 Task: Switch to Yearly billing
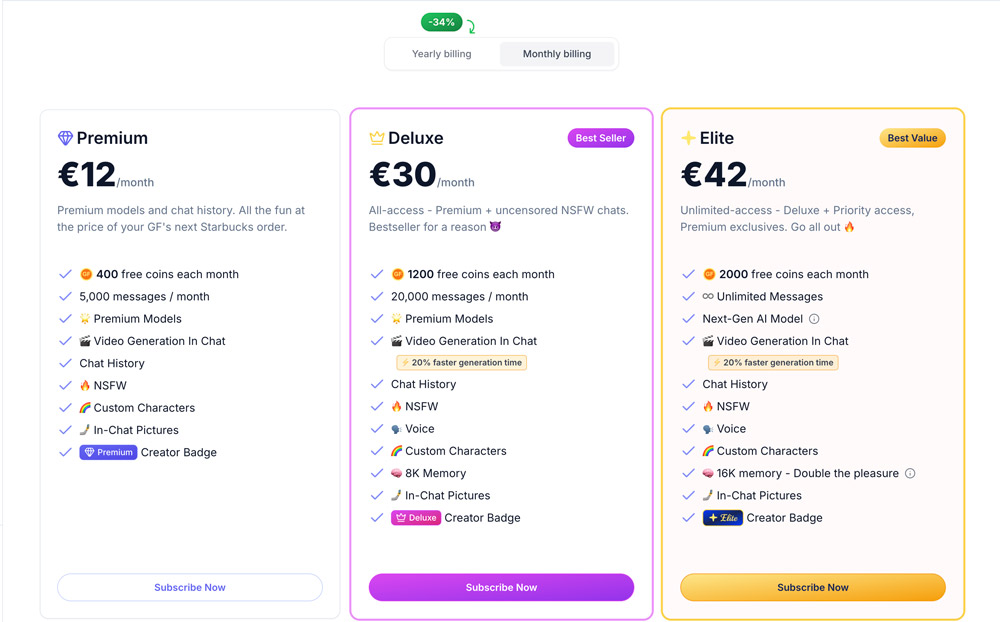(x=443, y=53)
